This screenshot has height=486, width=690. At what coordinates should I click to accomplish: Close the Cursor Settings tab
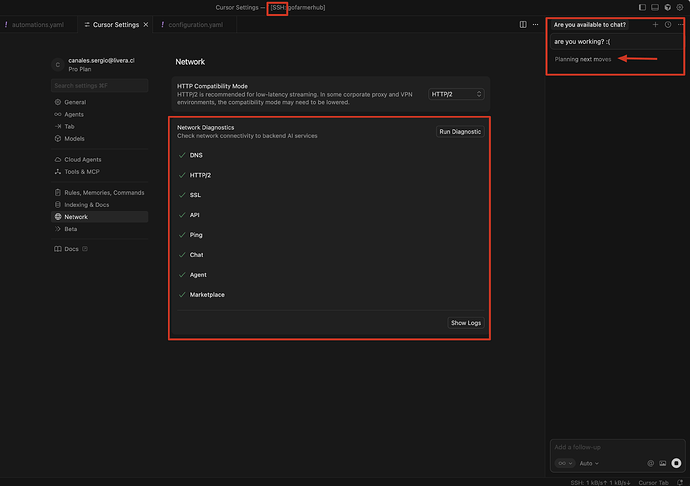coord(146,25)
